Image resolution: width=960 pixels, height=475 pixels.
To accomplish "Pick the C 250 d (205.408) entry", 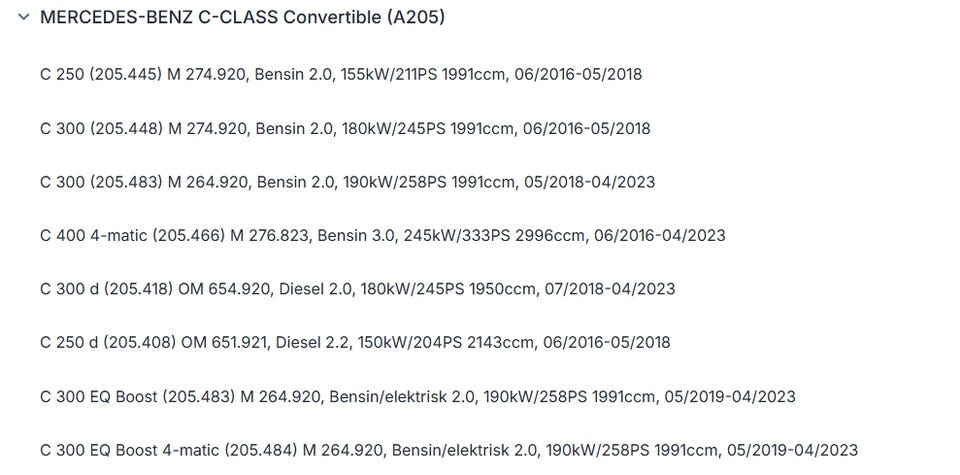I will 355,342.
